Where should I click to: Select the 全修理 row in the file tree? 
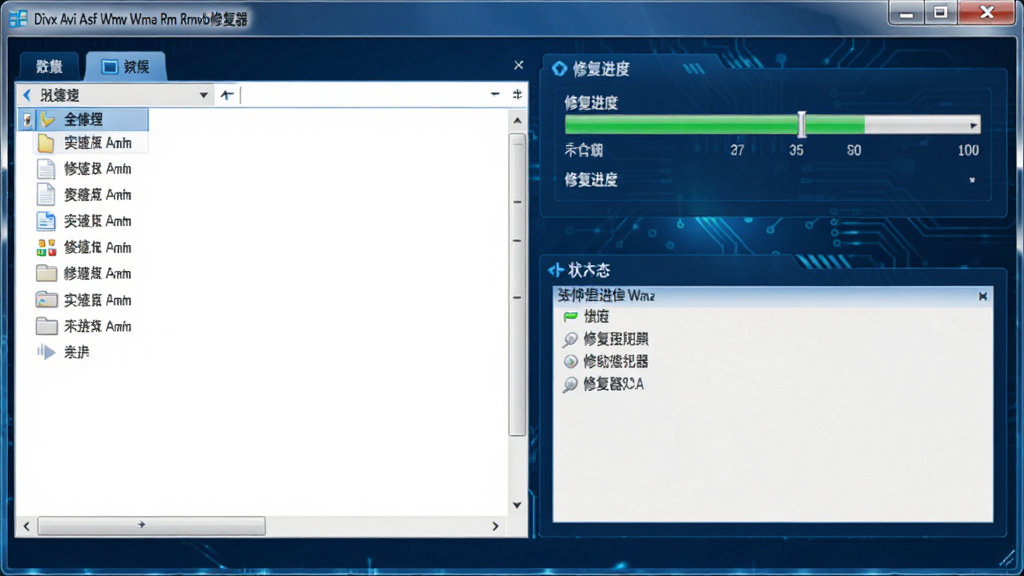[83, 120]
